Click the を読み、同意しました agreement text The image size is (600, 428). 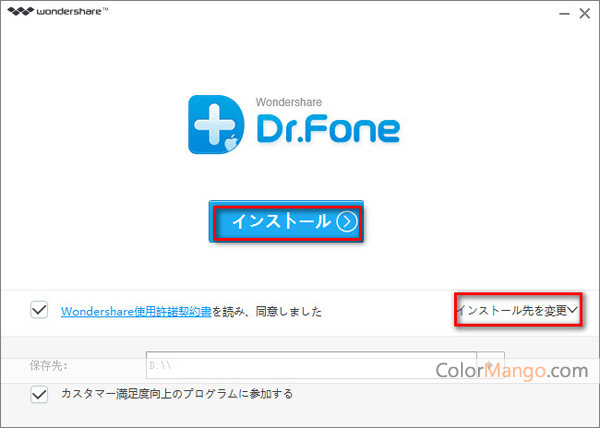266,312
